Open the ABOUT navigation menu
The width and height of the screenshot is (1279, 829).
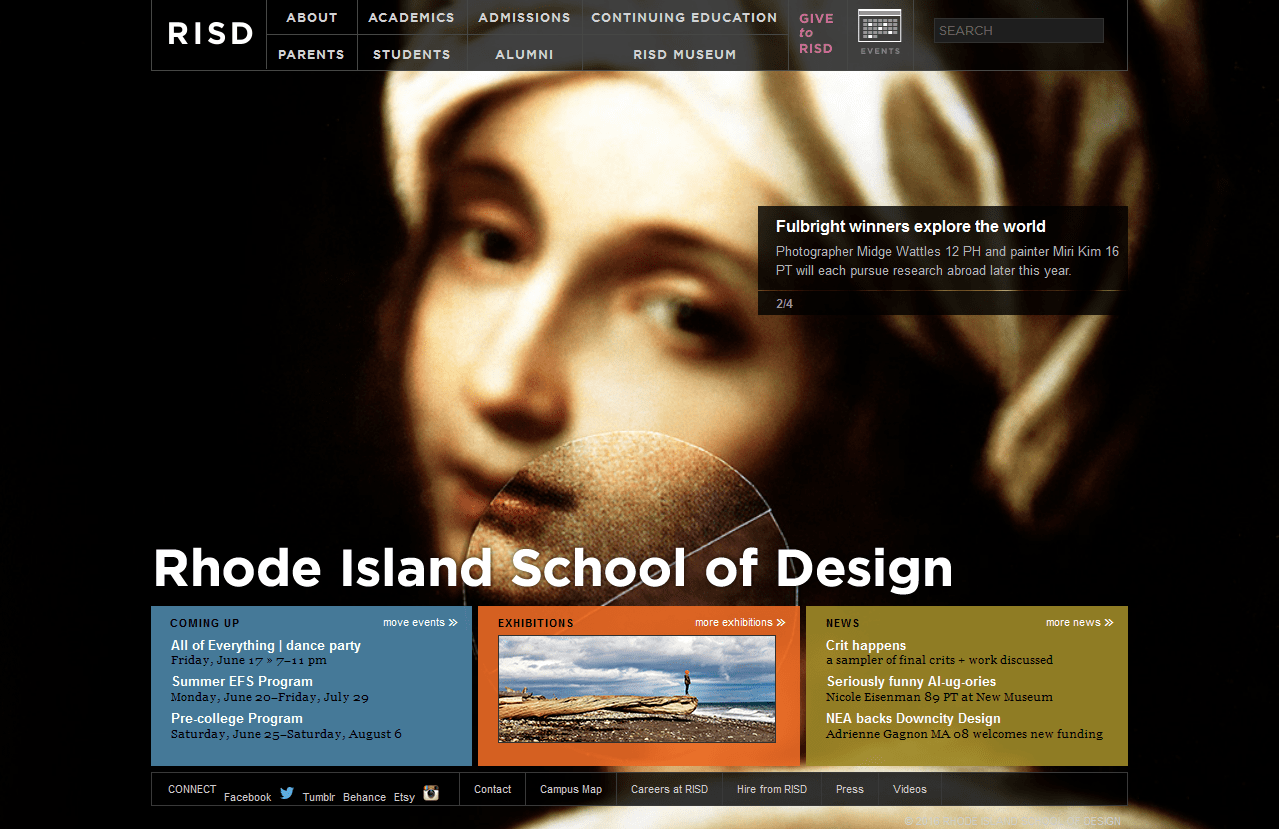(311, 17)
